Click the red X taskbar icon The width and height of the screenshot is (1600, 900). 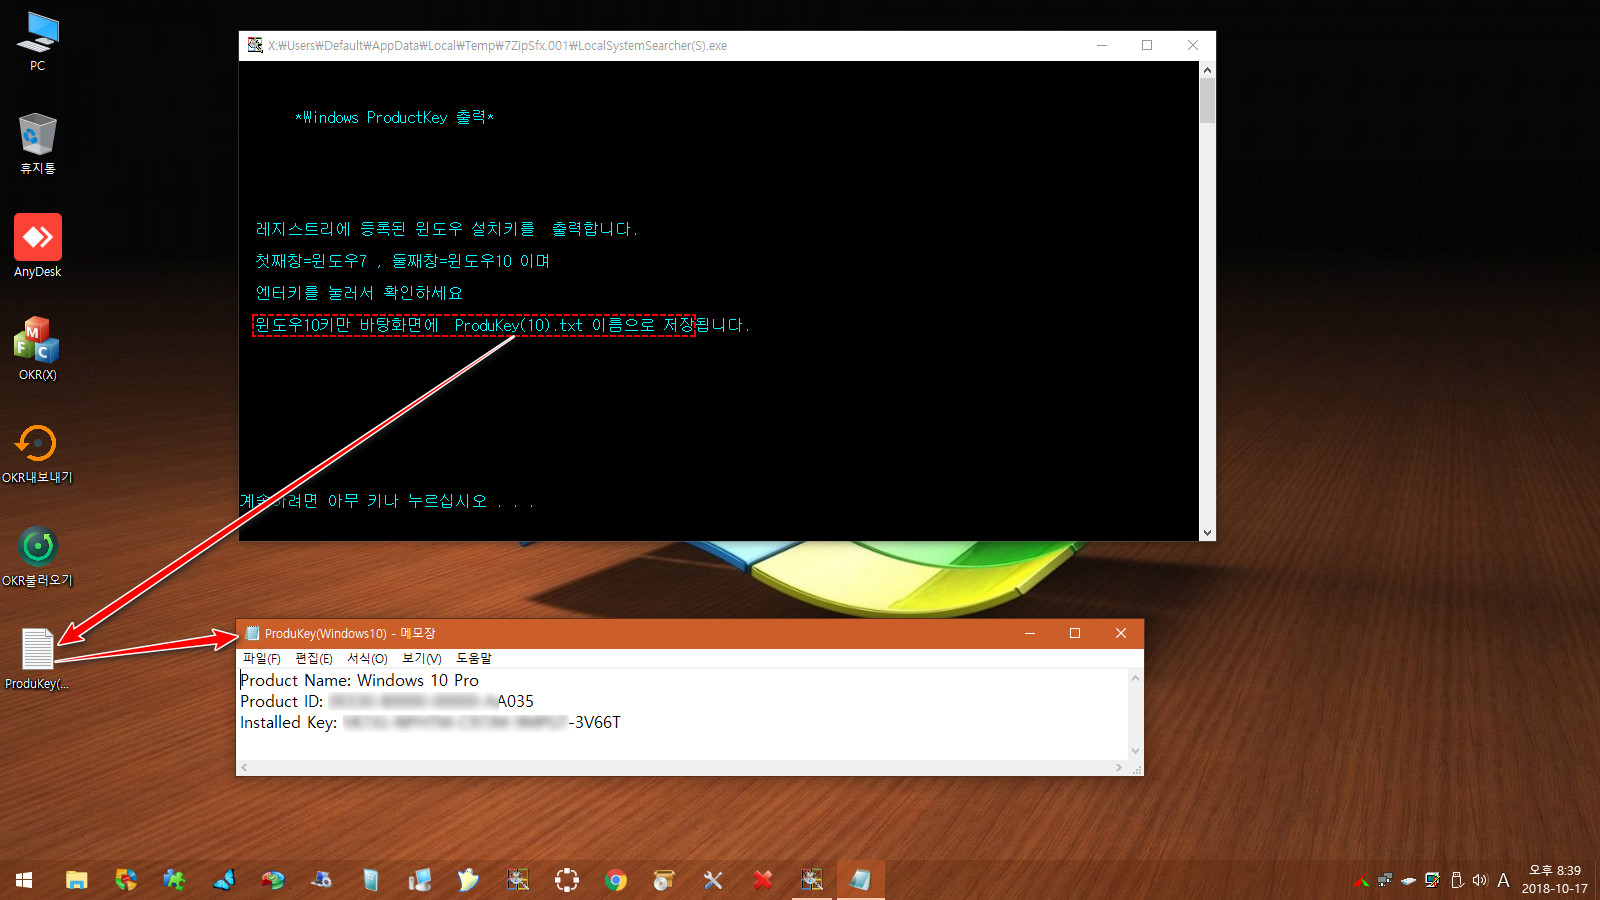(x=762, y=880)
